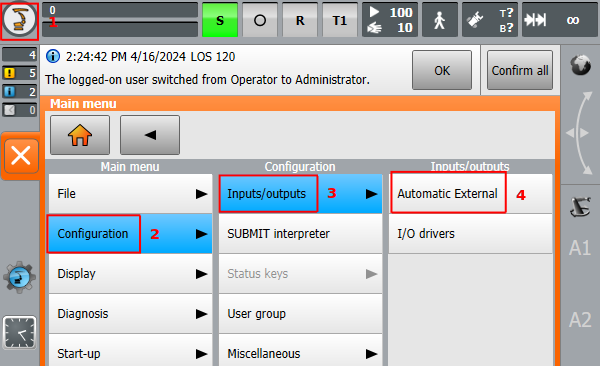Open the main menu via robot icon
Viewport: 600px width, 366px height.
[x=19, y=20]
